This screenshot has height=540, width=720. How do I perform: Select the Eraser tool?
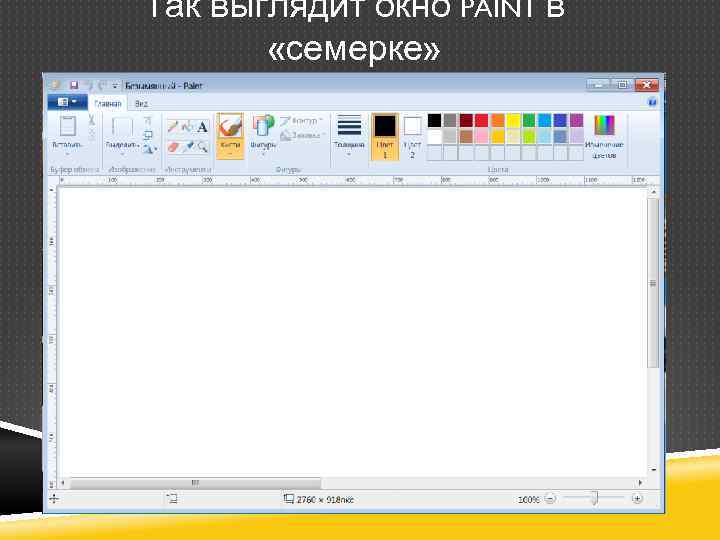(173, 147)
